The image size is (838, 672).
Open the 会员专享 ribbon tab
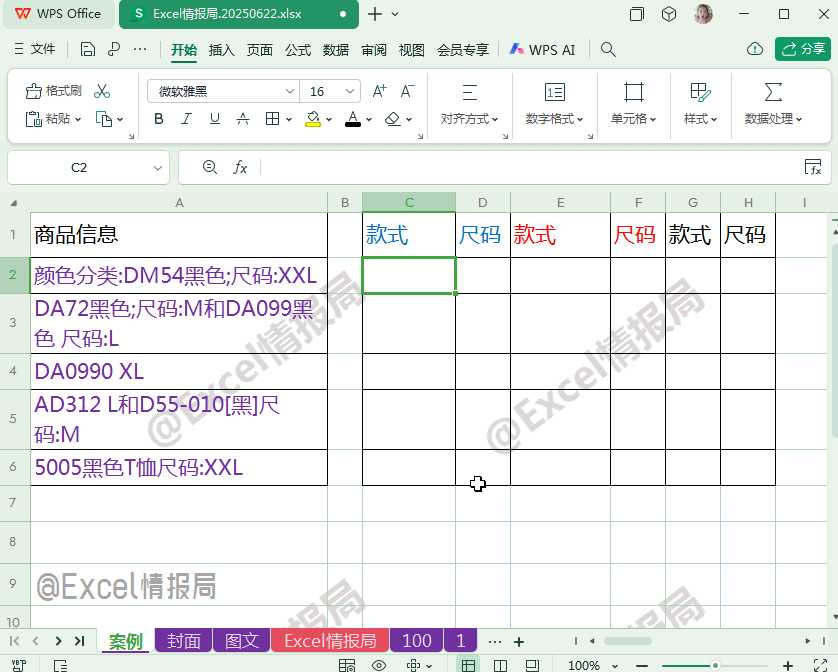point(463,50)
